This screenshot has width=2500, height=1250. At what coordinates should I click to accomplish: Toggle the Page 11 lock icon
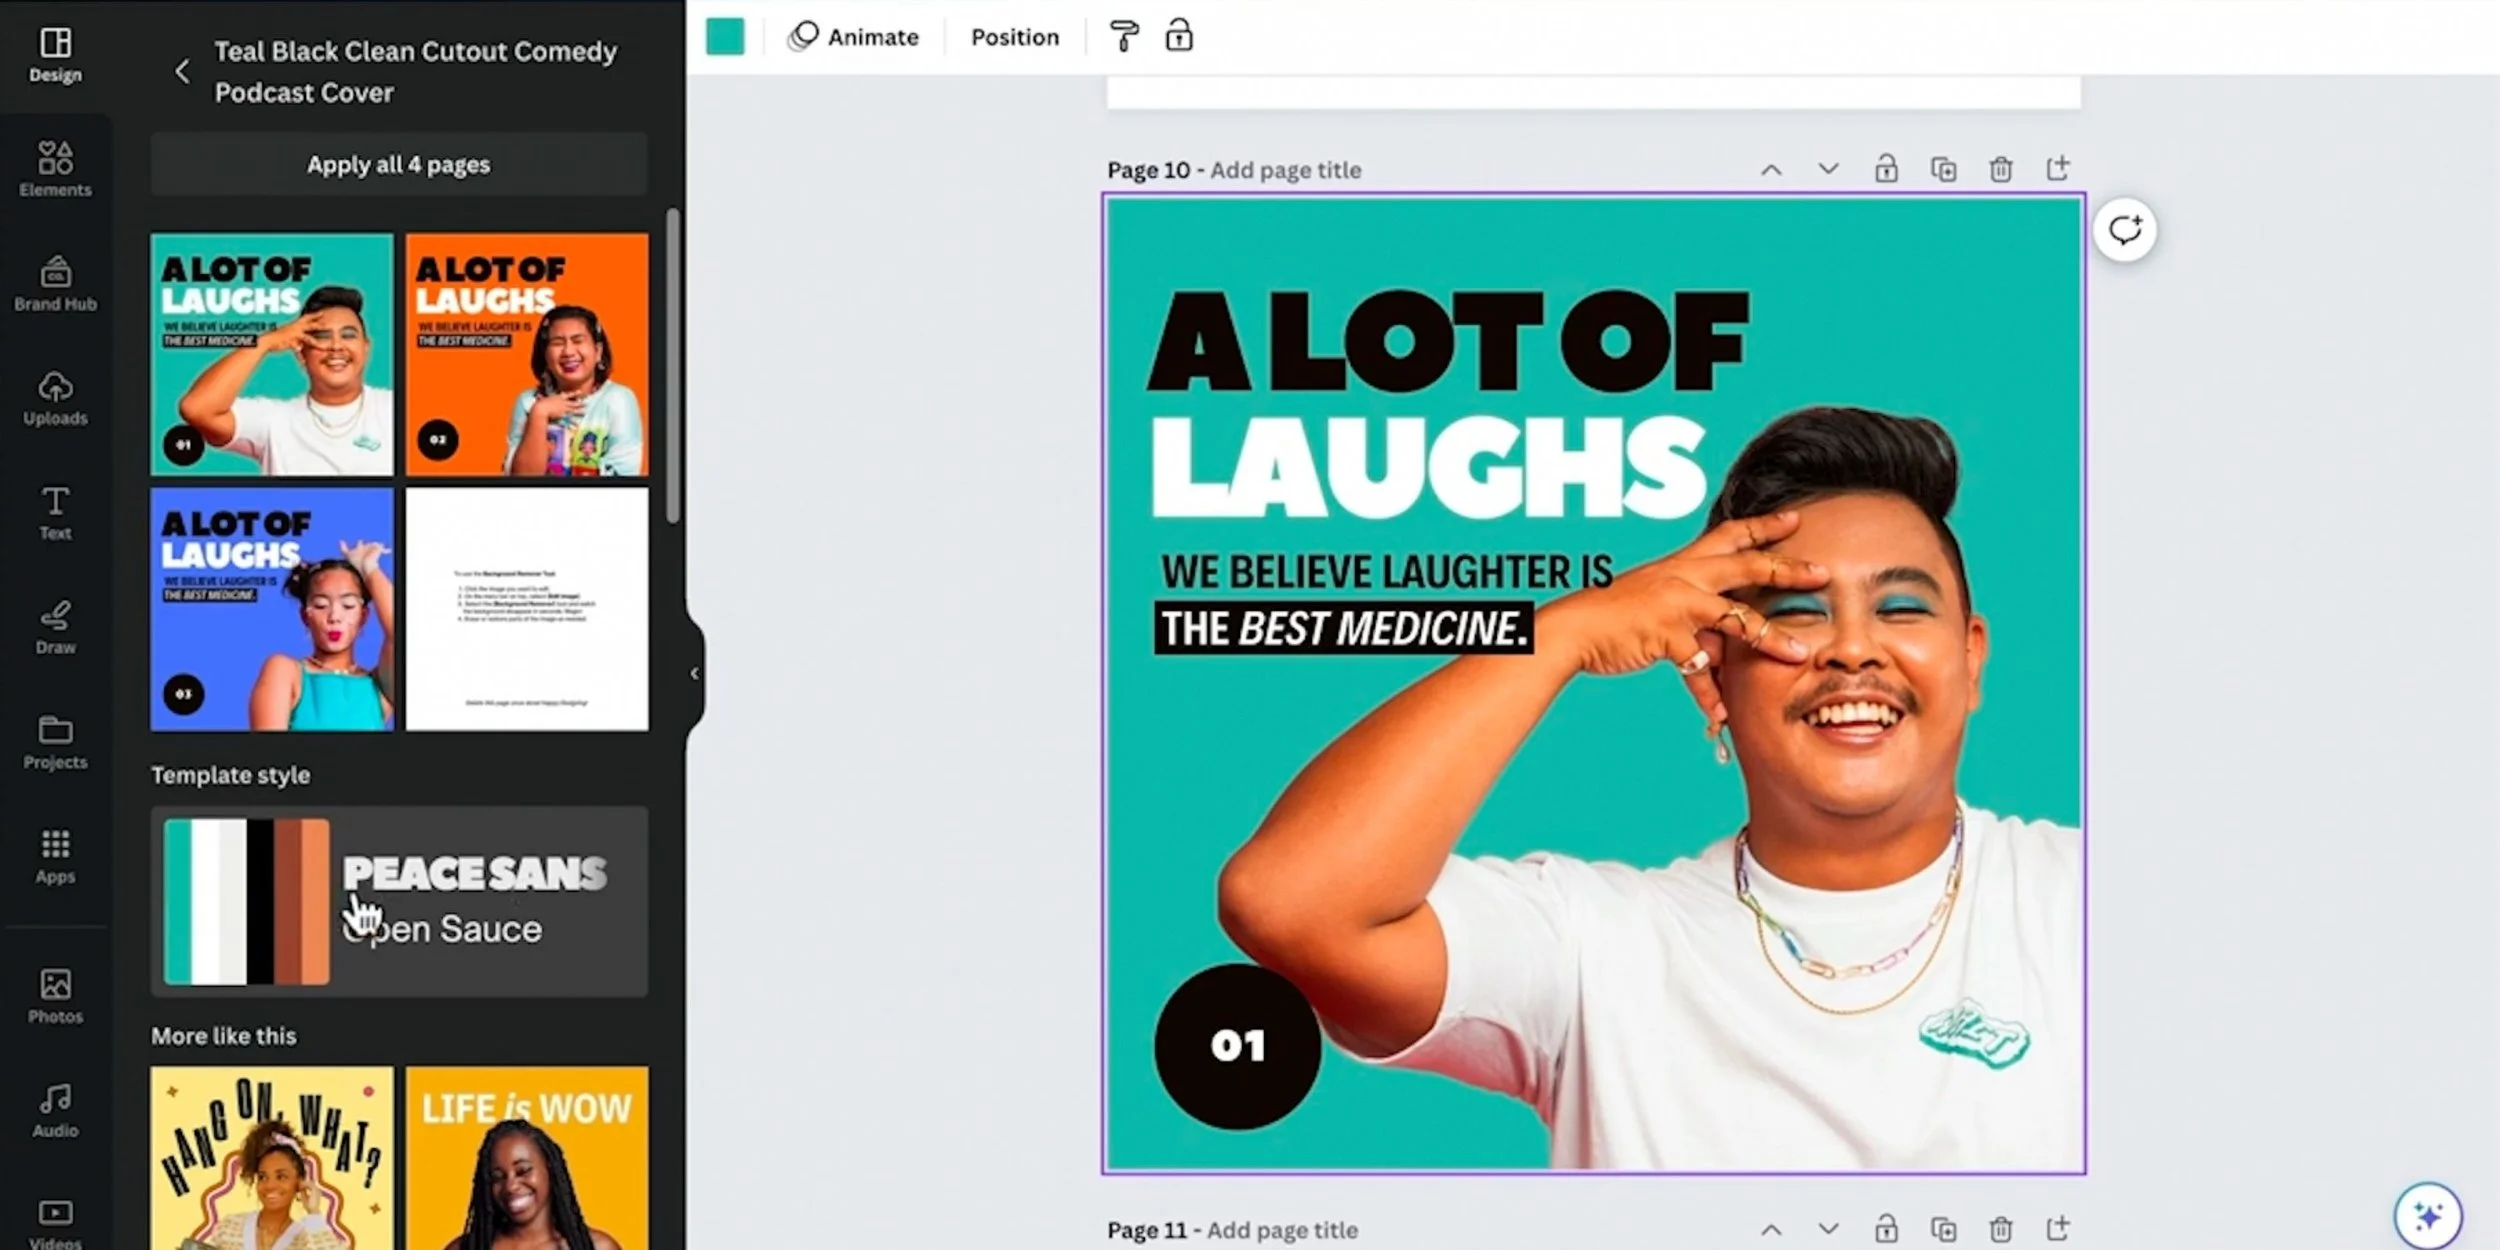pyautogui.click(x=1886, y=1229)
